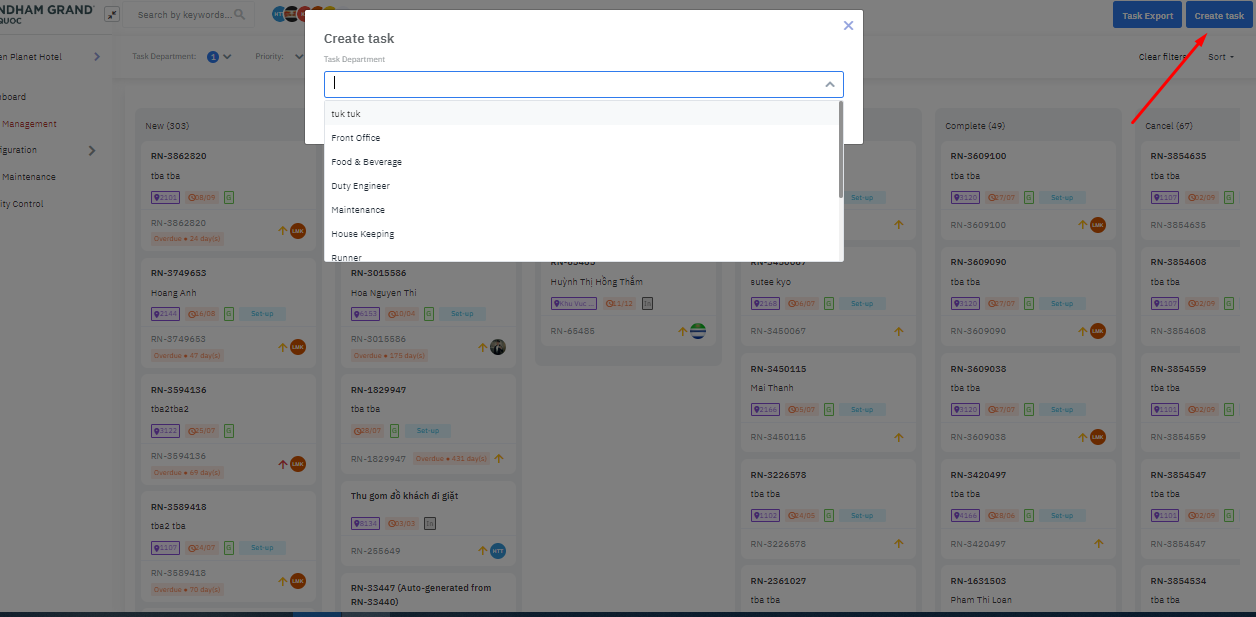The height and width of the screenshot is (617, 1256).
Task: Open task card RN-3862820 title
Action: click(179, 156)
